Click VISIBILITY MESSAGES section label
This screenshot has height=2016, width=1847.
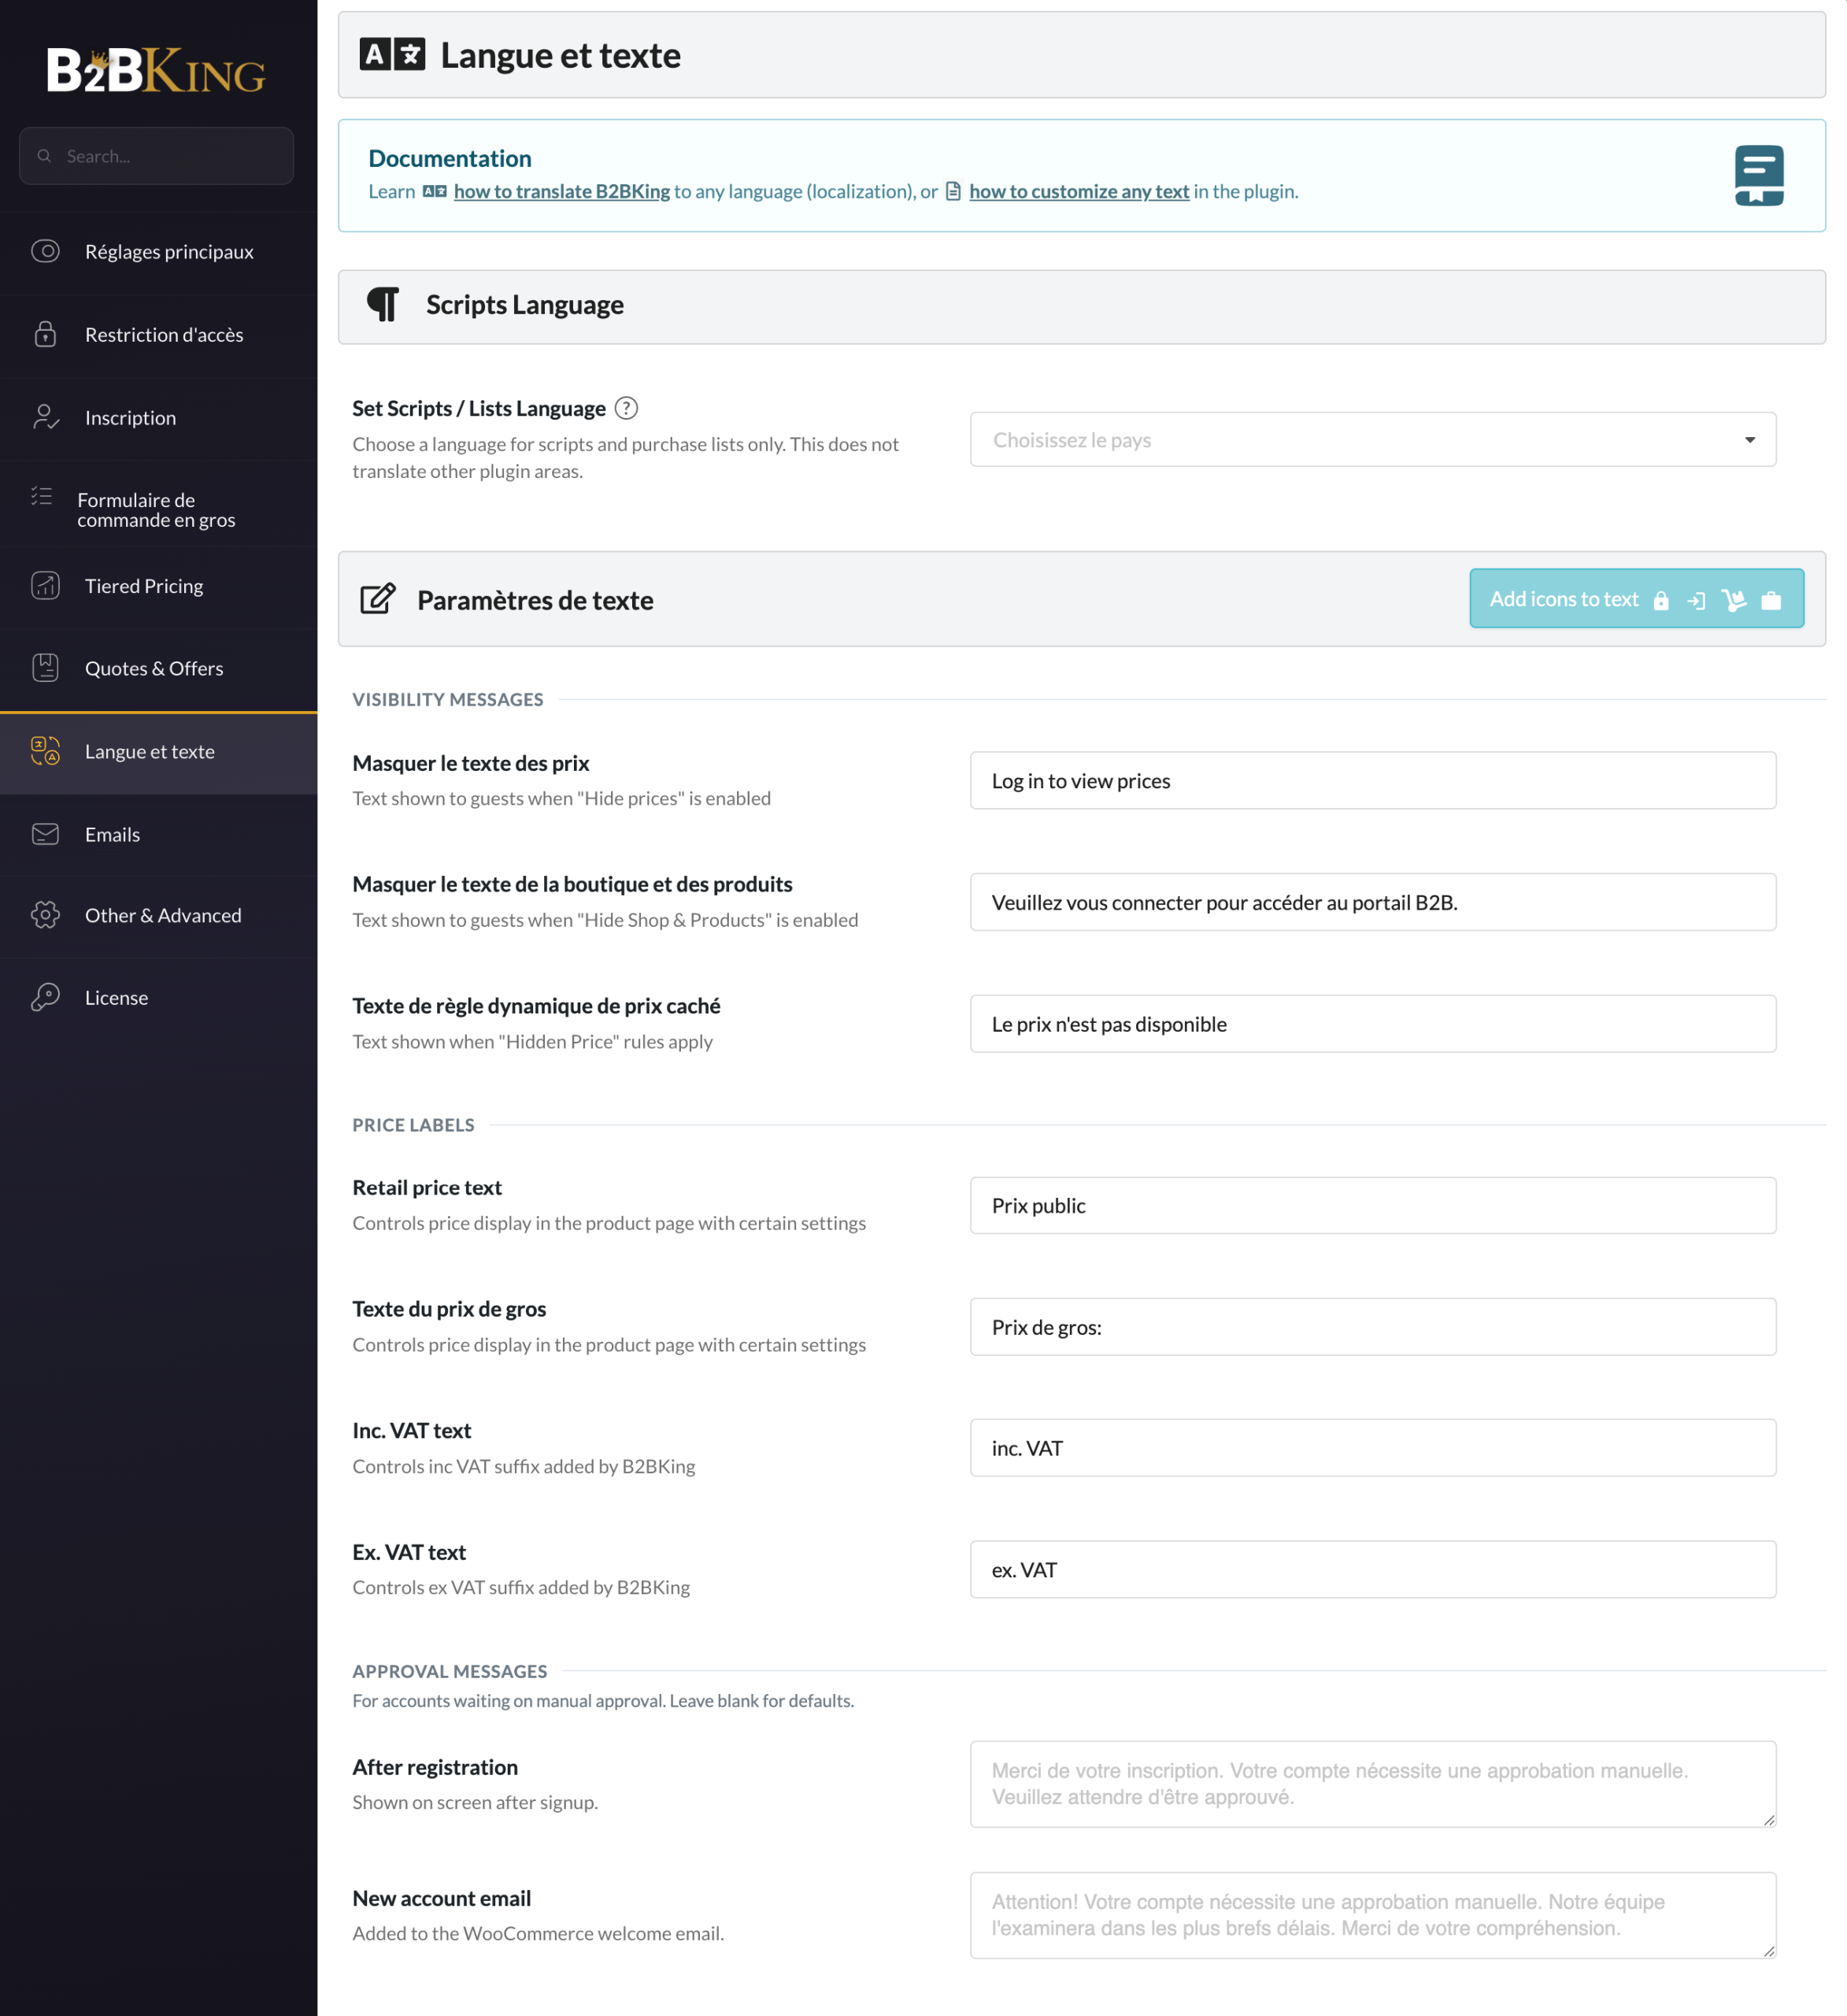coord(448,699)
